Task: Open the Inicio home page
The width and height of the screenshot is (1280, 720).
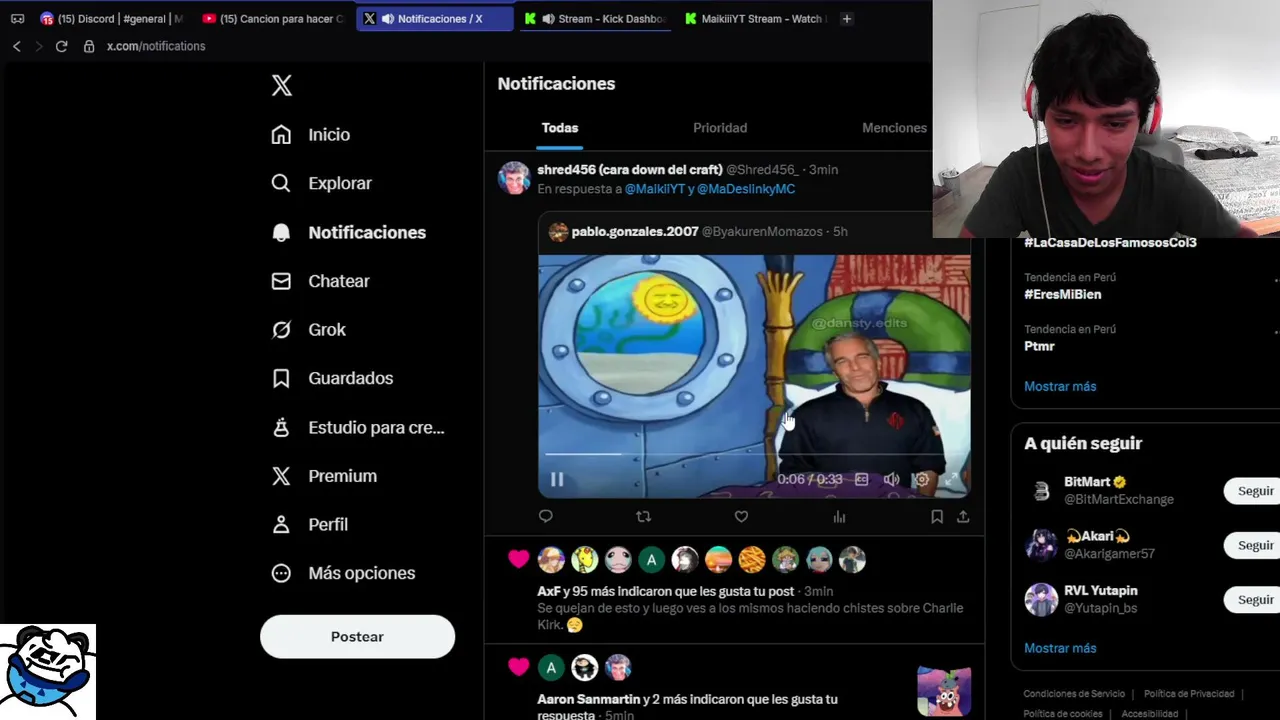Action: [312, 135]
